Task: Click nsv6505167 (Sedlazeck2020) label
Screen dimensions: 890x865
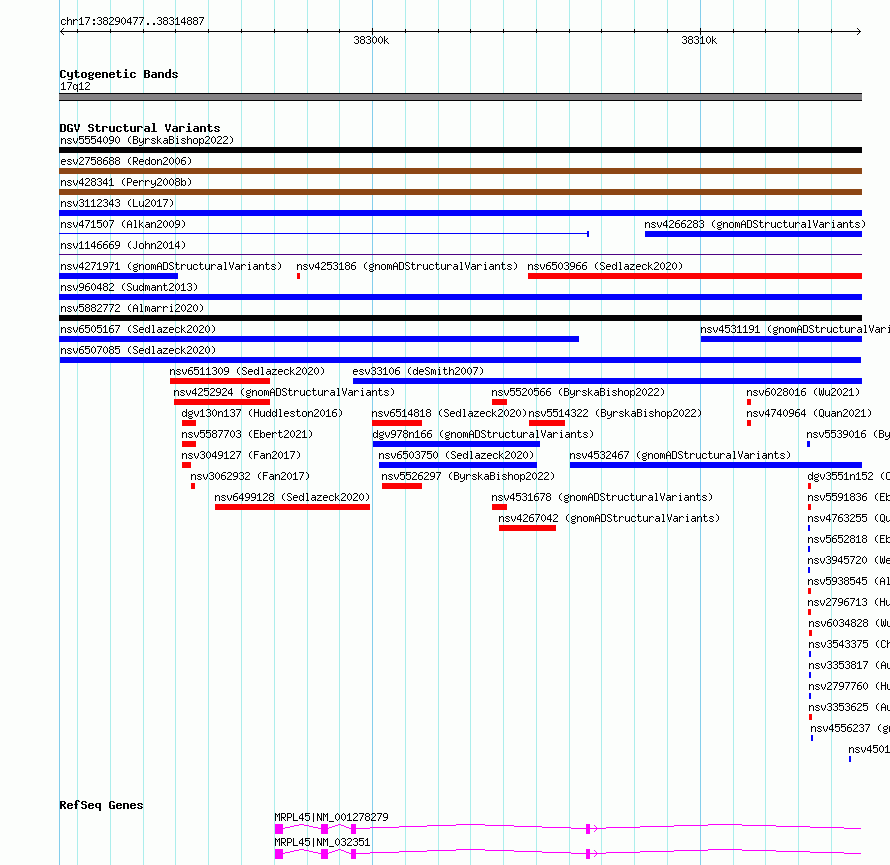Action: tap(138, 329)
